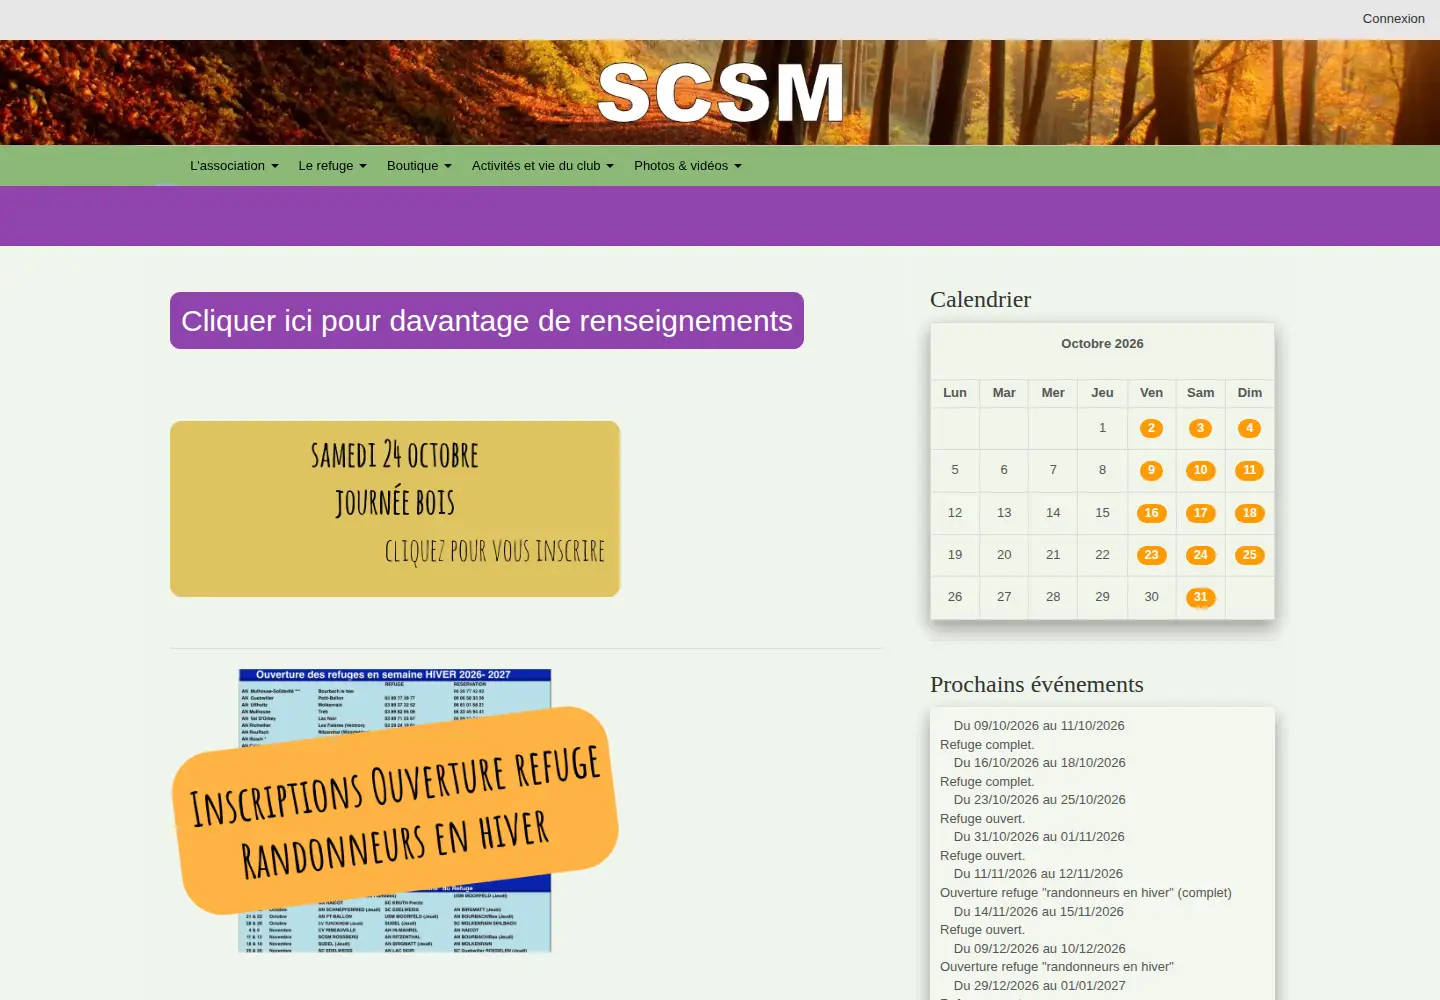Open event Du 16/10/2026 au 18/10/2026
The width and height of the screenshot is (1440, 1000).
(x=1039, y=763)
